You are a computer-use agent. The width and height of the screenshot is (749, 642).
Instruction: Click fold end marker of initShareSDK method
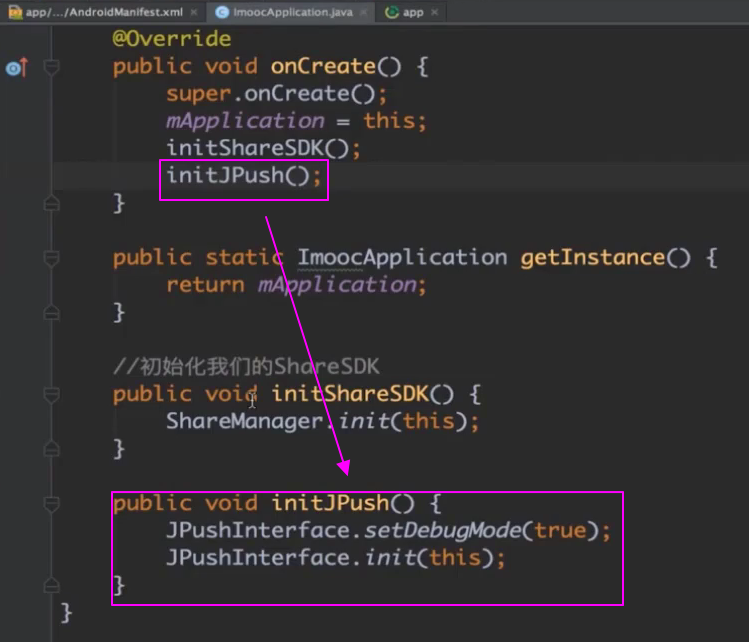click(x=52, y=449)
